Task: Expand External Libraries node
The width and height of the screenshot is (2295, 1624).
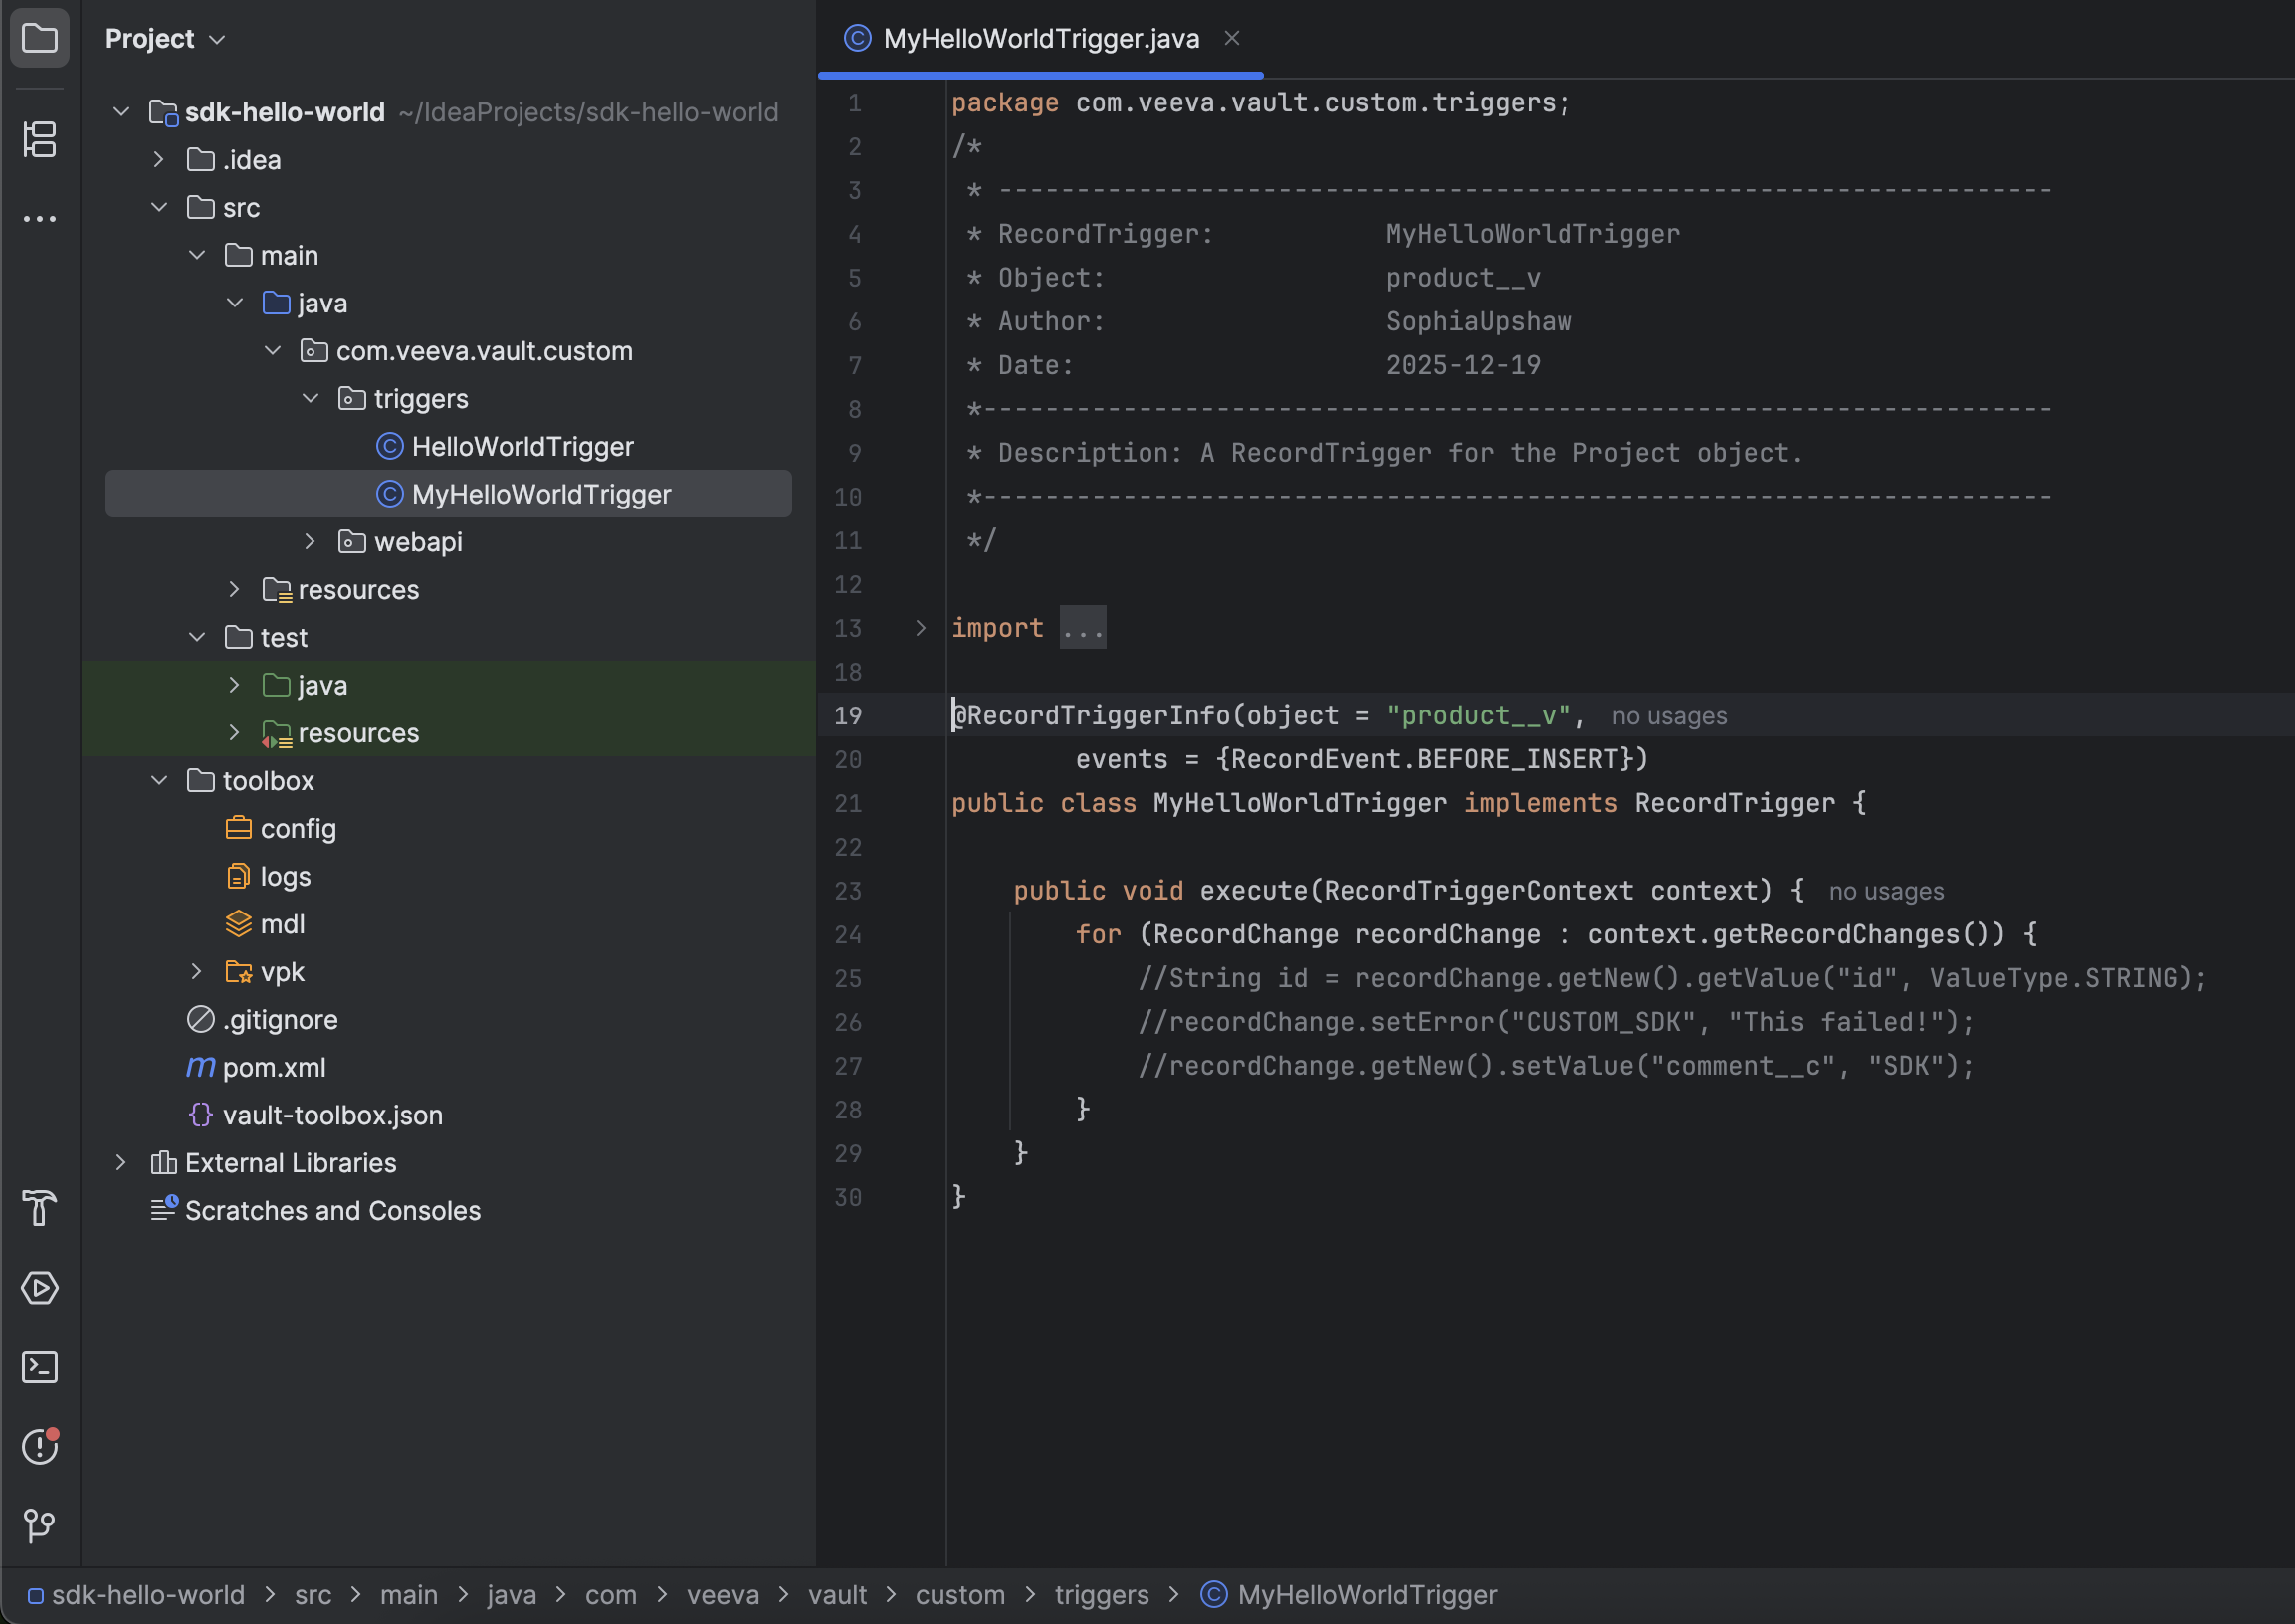Action: pyautogui.click(x=121, y=1162)
